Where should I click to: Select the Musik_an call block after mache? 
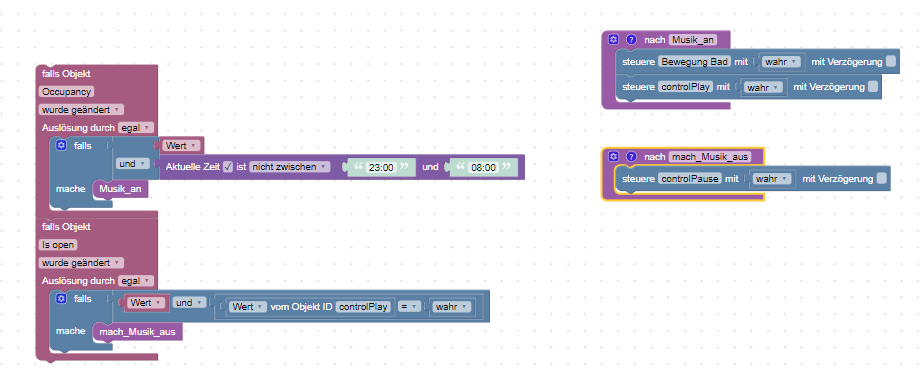pos(120,189)
